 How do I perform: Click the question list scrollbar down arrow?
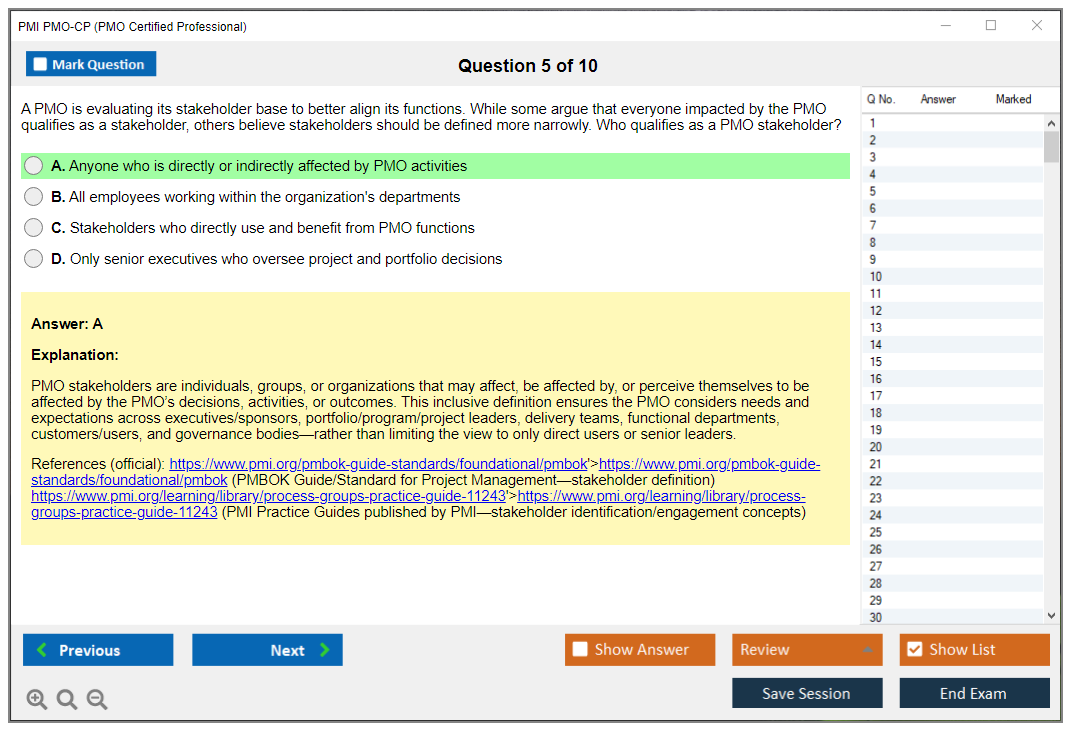[1051, 615]
